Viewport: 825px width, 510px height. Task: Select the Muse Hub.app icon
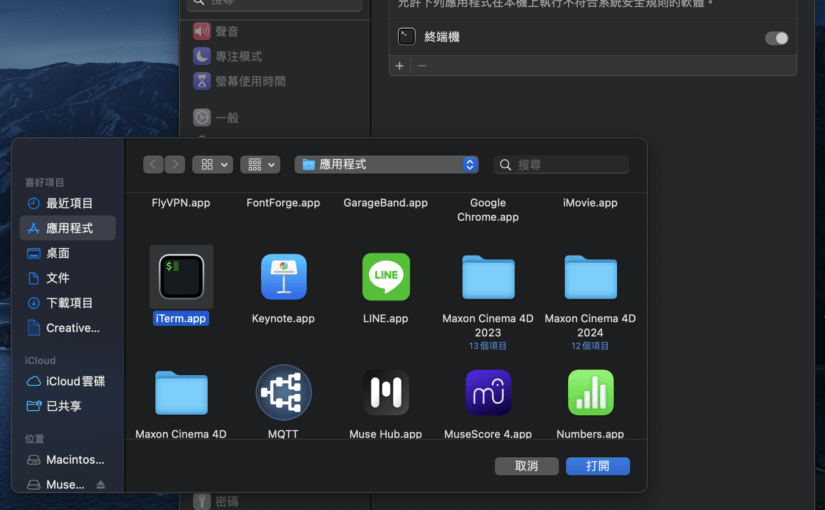385,392
